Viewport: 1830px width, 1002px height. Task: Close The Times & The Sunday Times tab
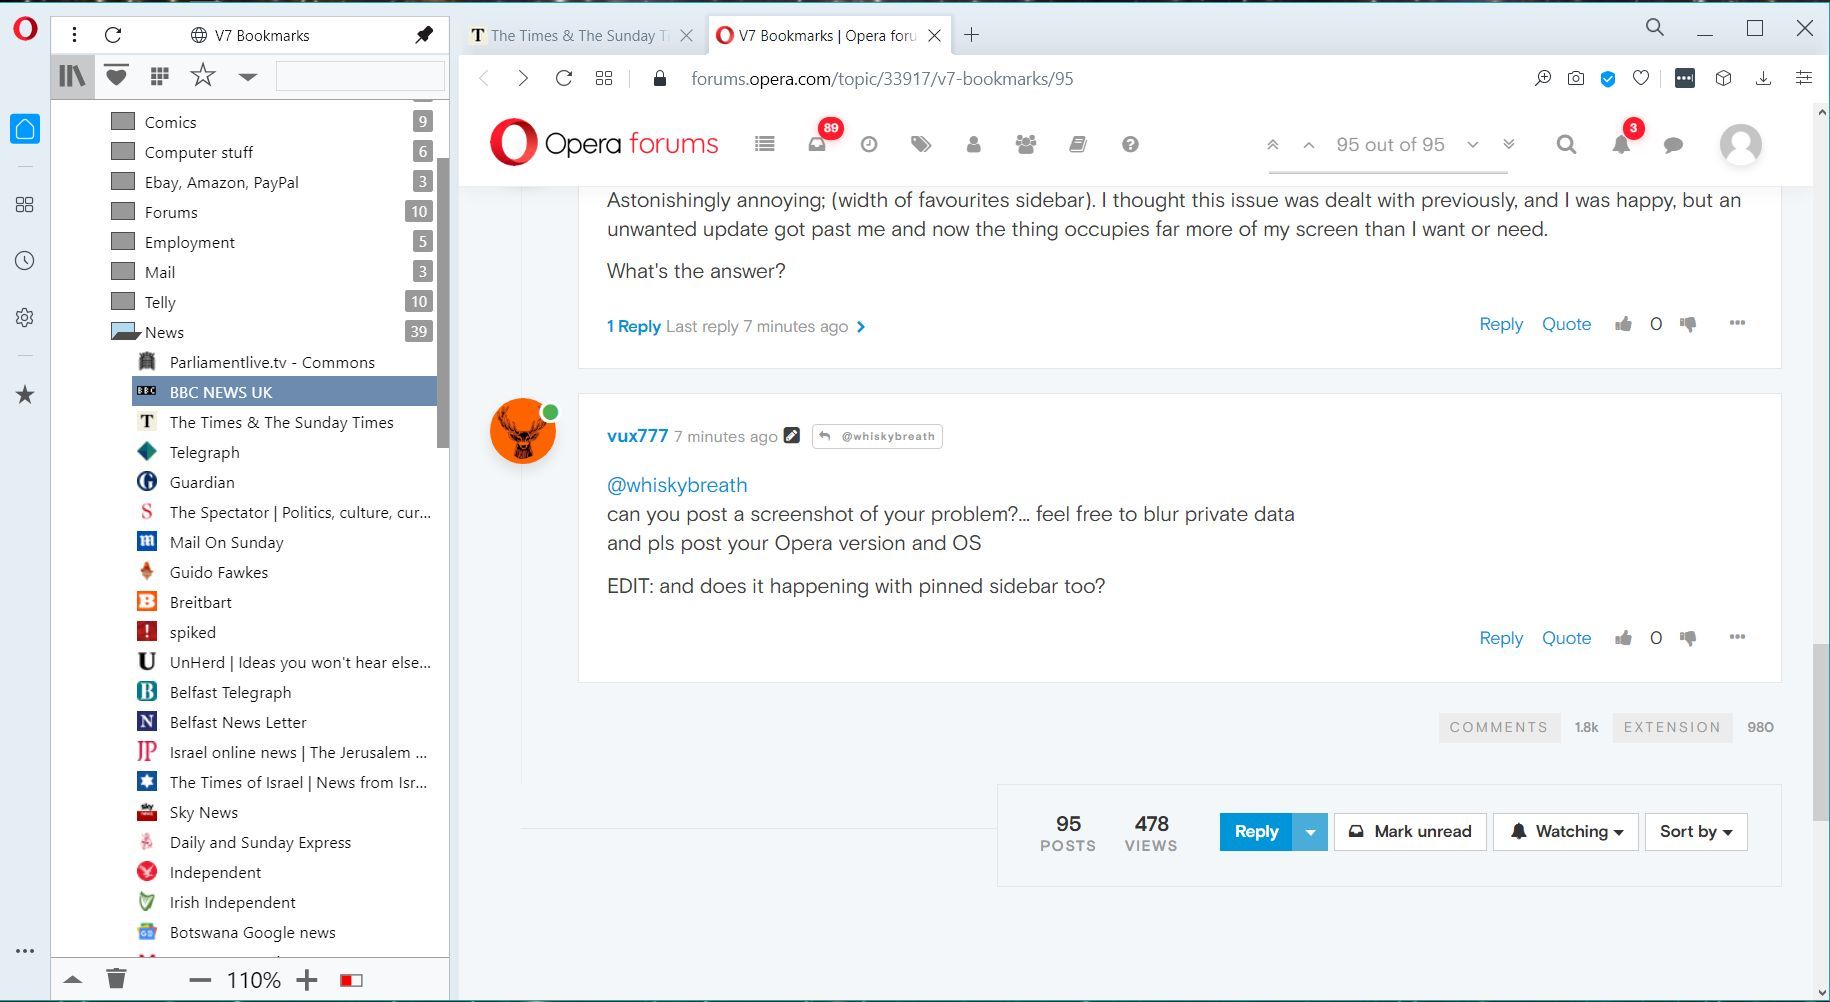[x=686, y=35]
